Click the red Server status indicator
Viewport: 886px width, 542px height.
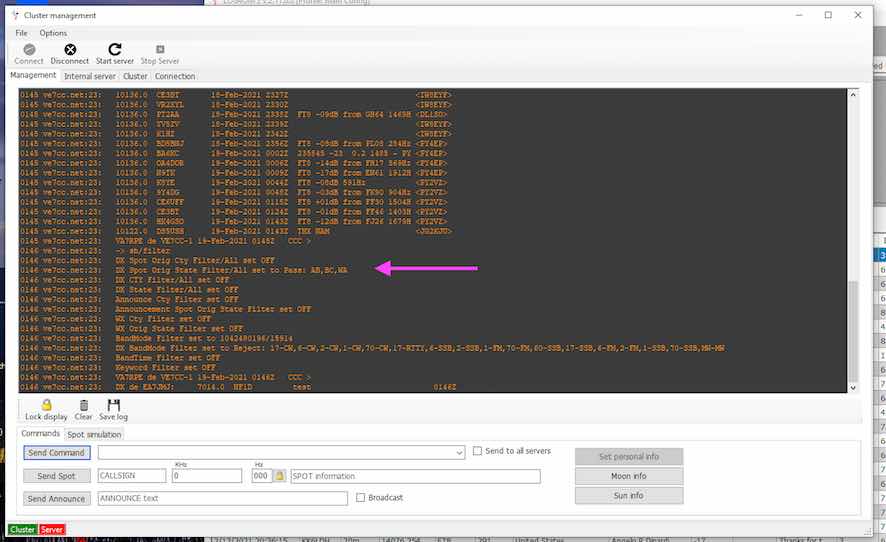51,530
